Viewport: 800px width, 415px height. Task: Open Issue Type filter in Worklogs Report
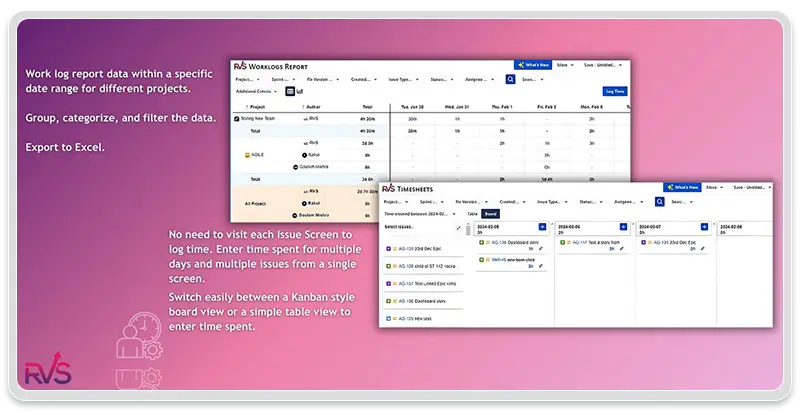404,80
